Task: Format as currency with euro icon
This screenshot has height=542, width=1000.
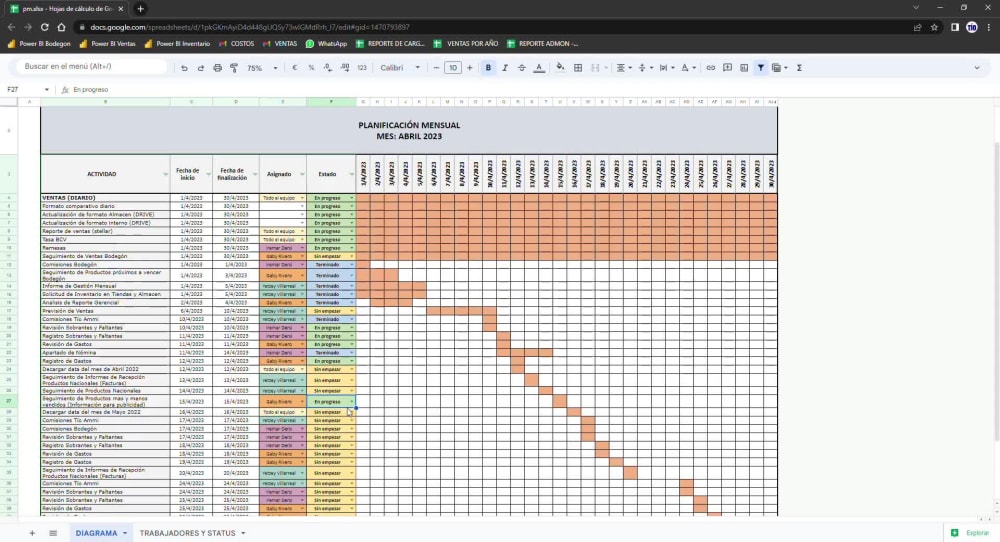Action: point(295,68)
